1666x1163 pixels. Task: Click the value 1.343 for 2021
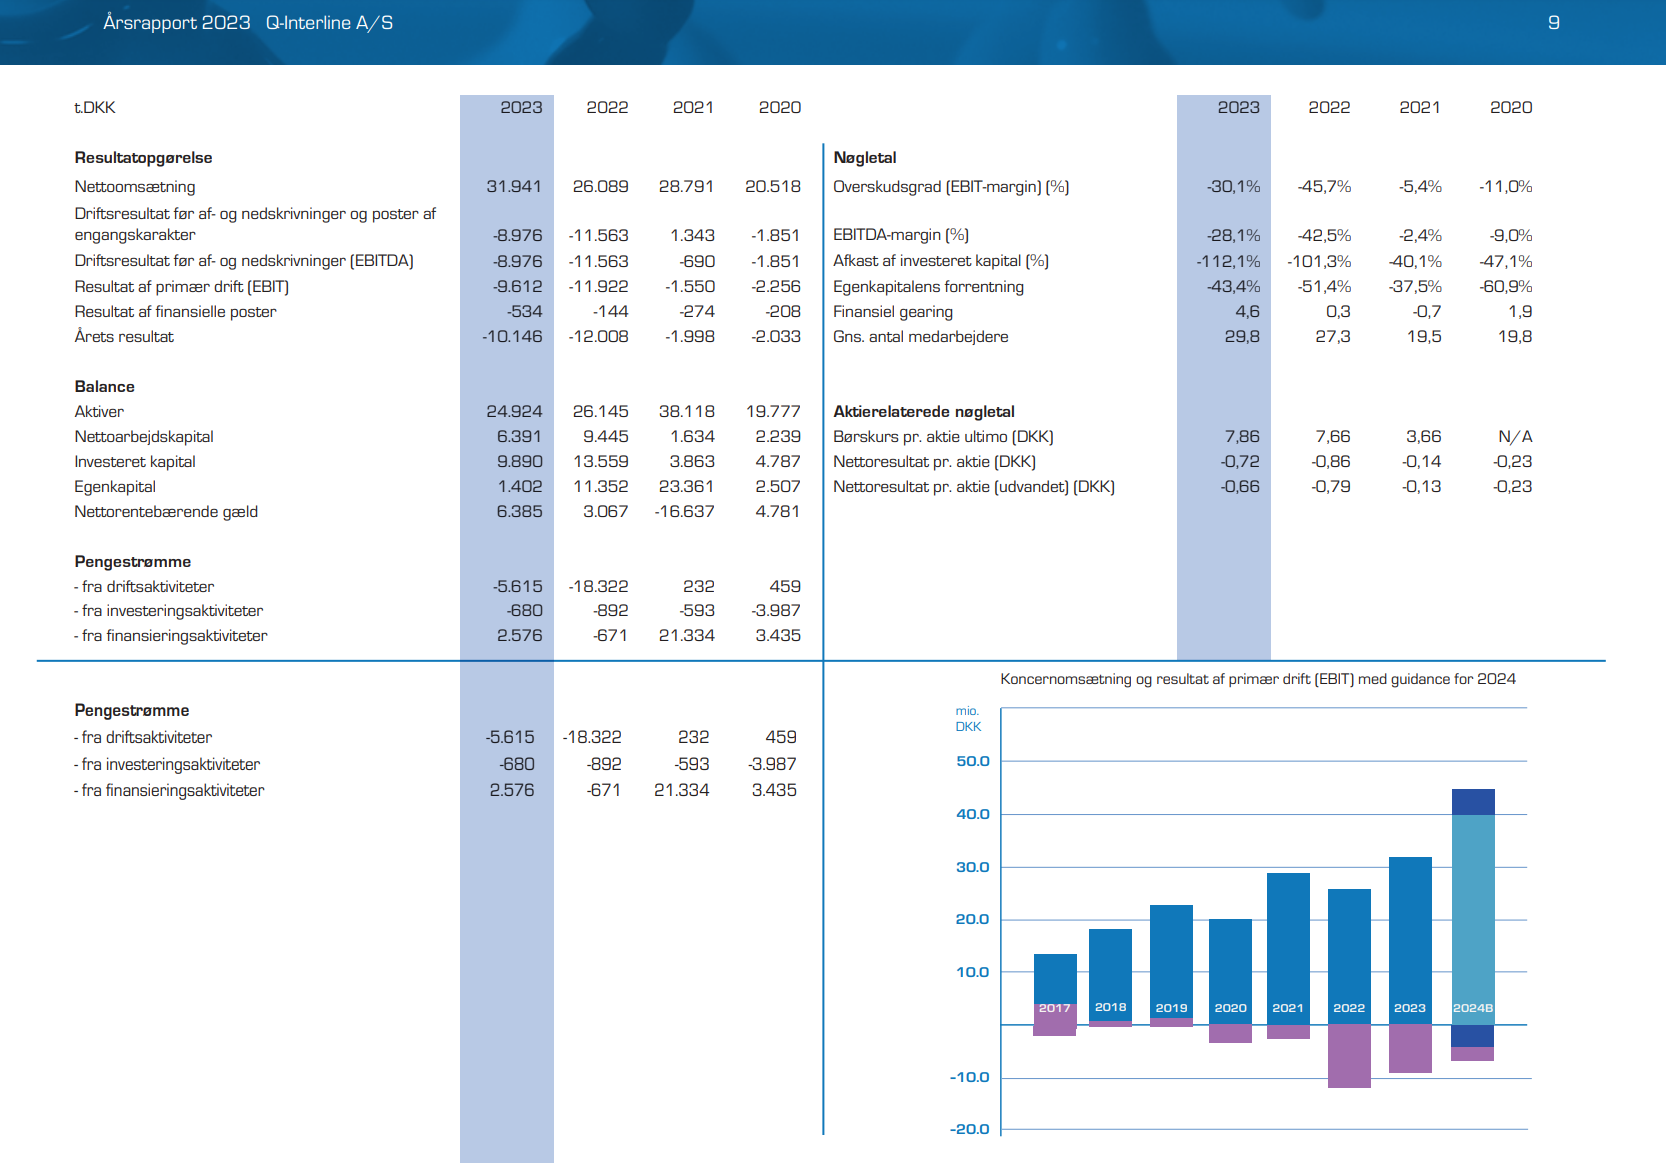(x=692, y=235)
